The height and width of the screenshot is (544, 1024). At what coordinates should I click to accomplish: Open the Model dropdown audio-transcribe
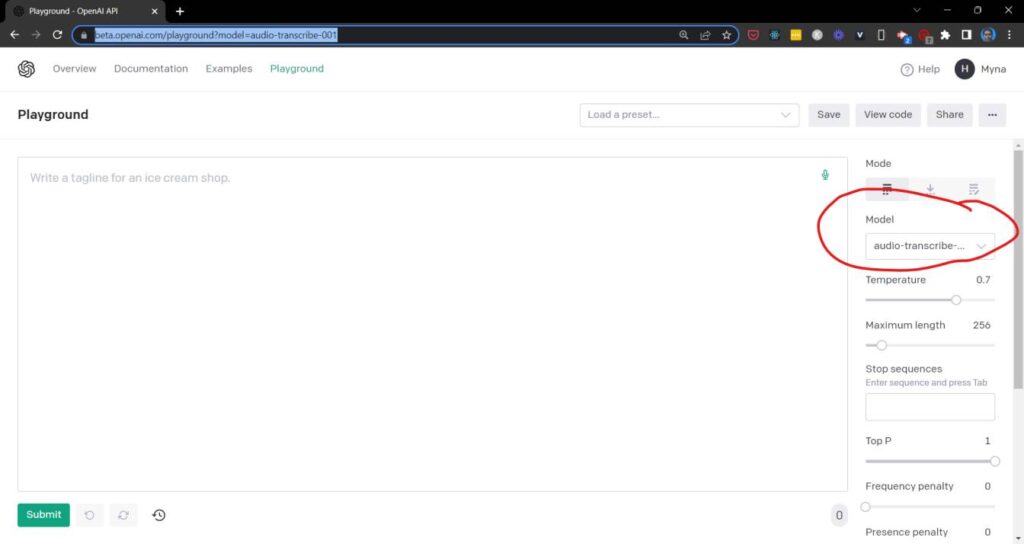[930, 246]
